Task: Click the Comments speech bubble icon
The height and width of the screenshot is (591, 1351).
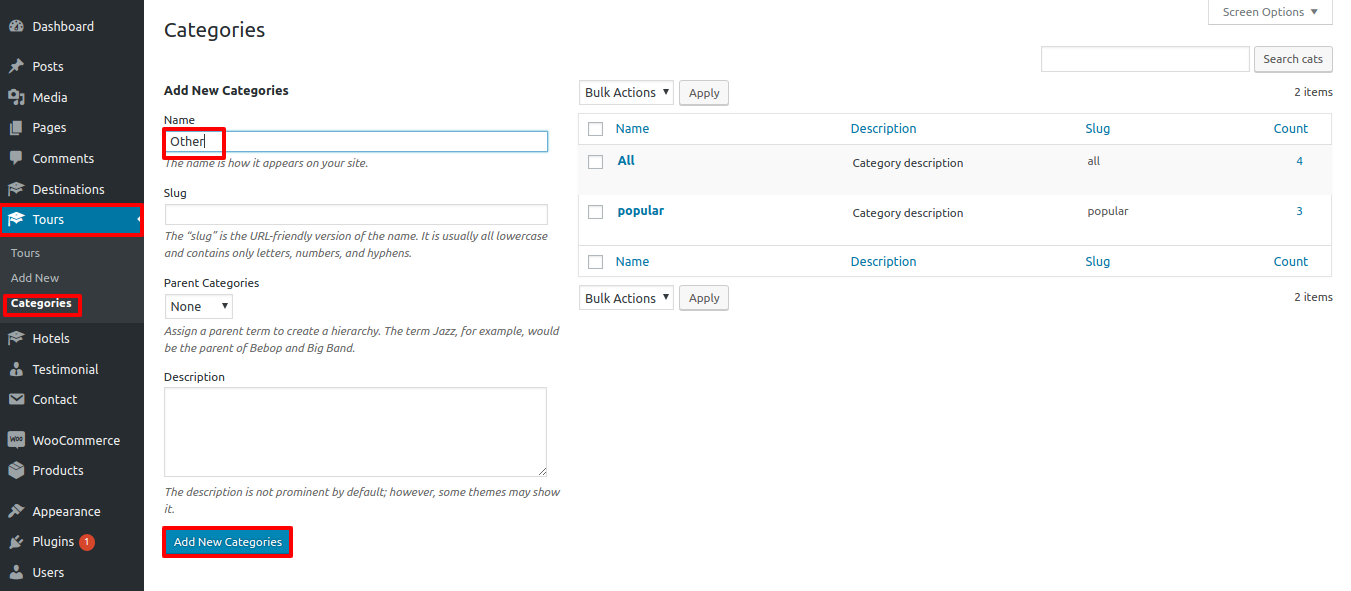Action: click(16, 158)
